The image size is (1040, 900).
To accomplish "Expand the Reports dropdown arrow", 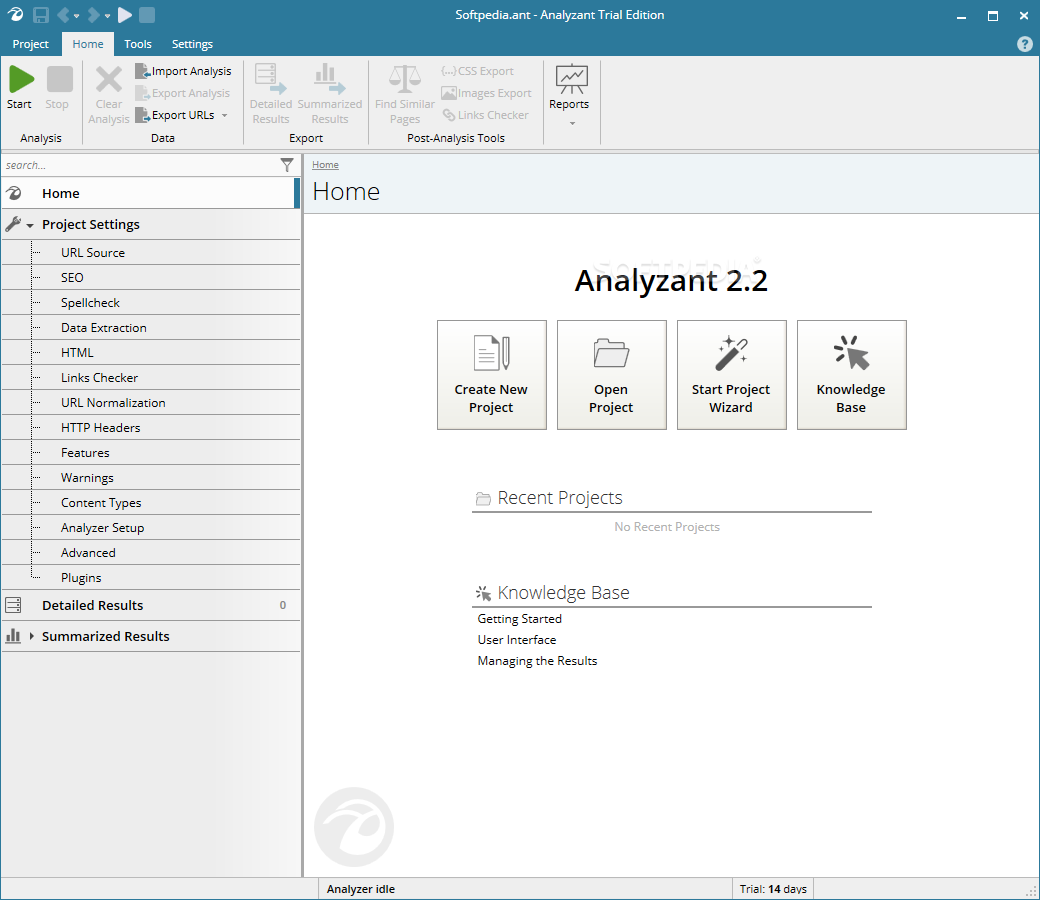I will tap(572, 123).
